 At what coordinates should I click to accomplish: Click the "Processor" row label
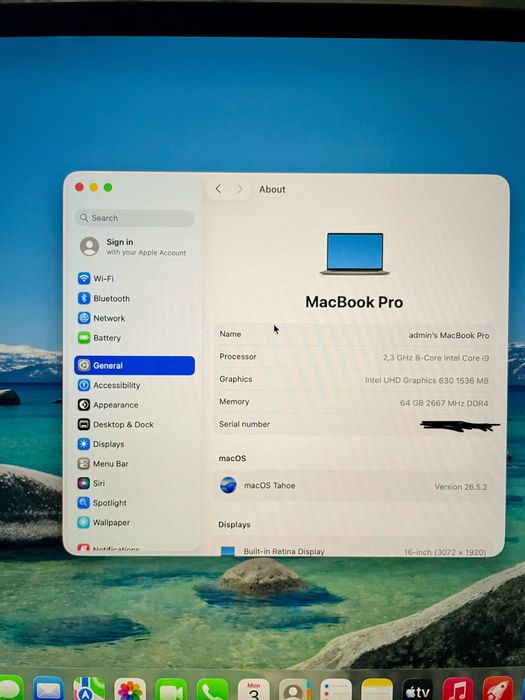238,357
